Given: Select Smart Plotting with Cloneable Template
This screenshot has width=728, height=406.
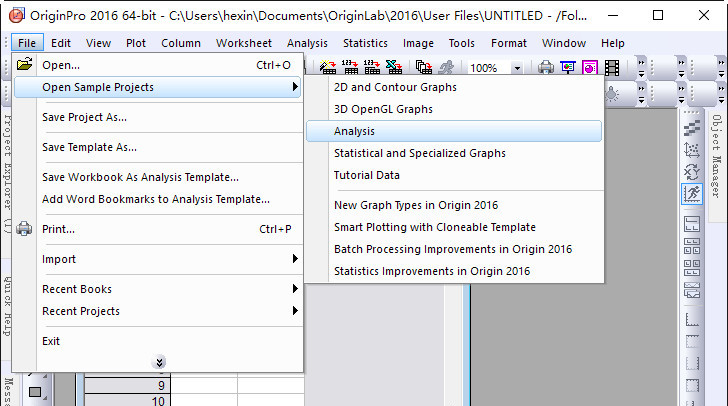Looking at the screenshot, I should 454,227.
